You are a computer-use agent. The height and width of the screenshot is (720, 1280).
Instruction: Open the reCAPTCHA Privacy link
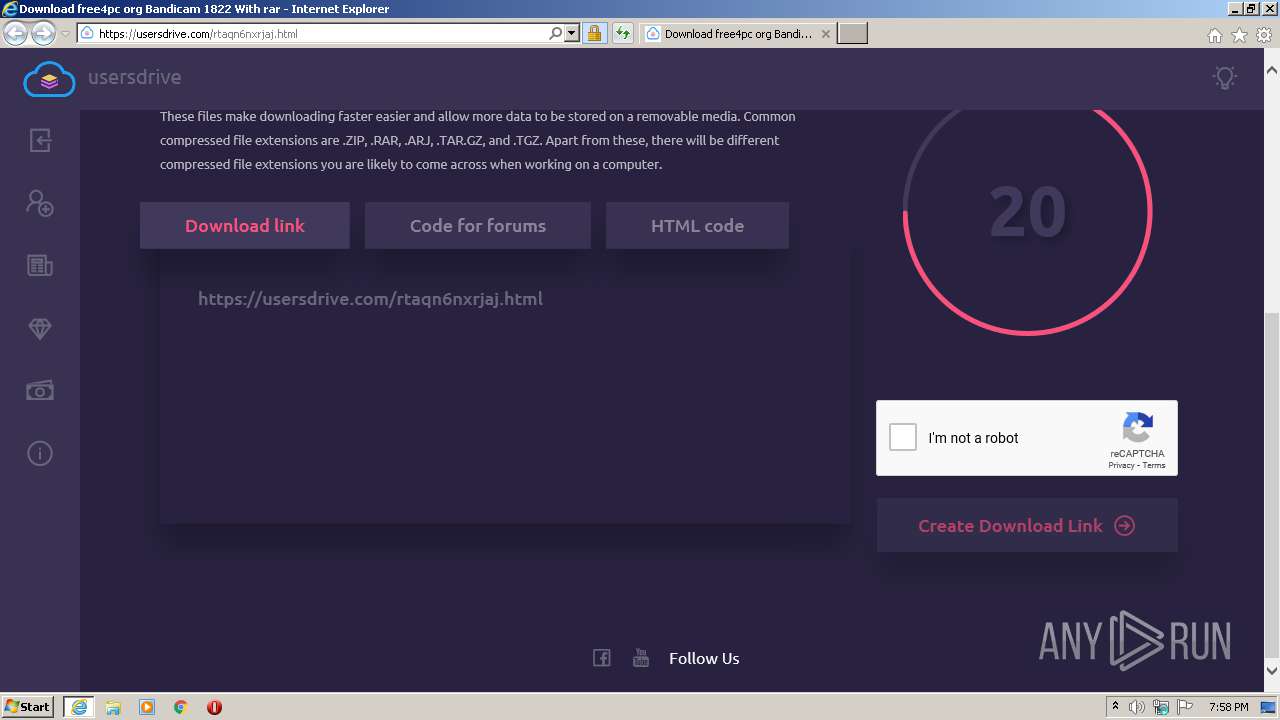point(1121,465)
